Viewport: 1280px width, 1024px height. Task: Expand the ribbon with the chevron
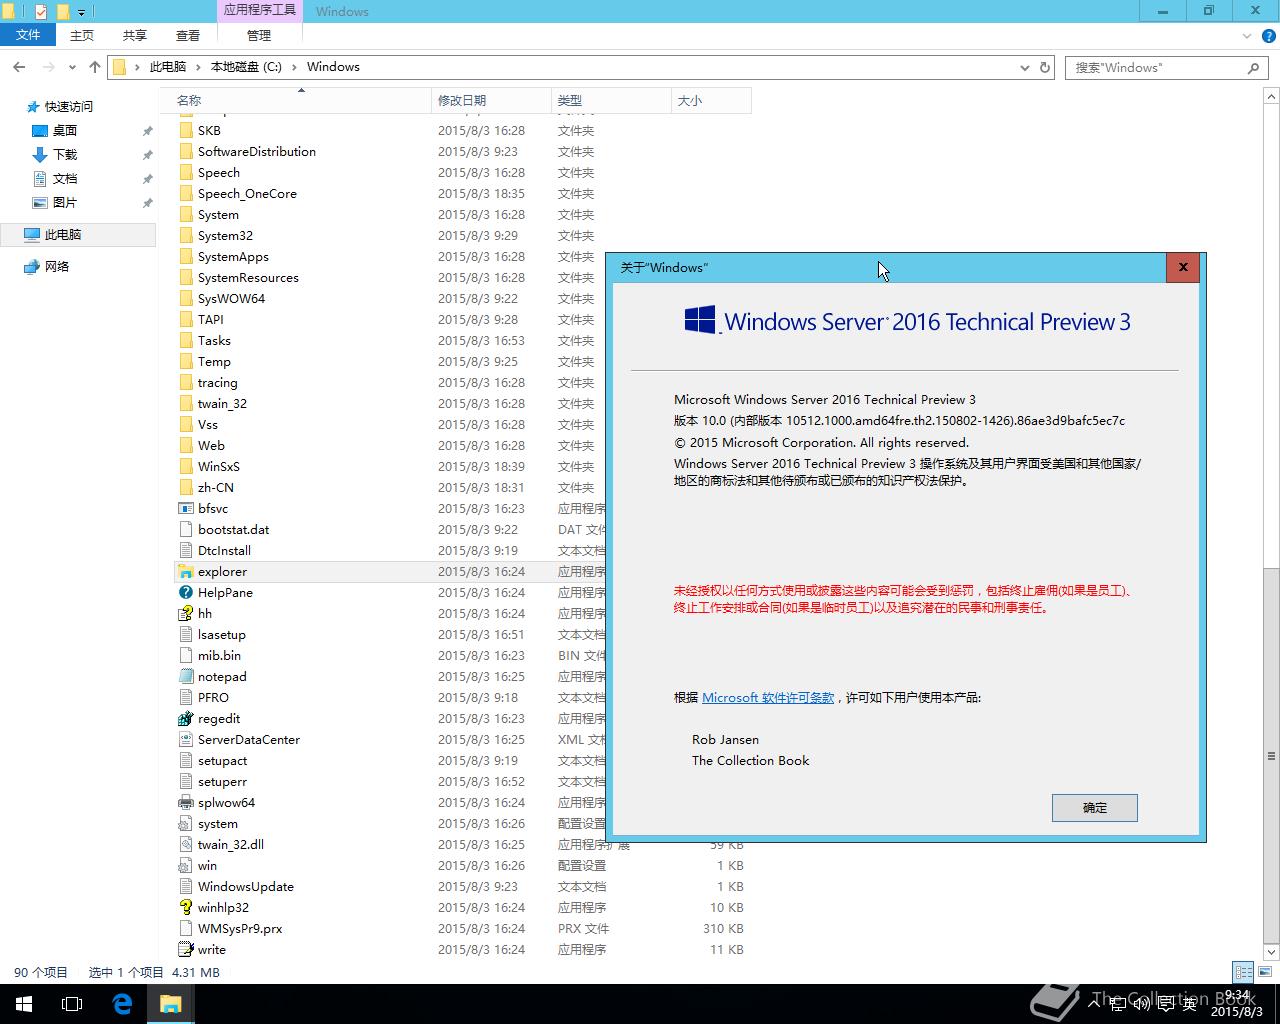coord(1247,36)
